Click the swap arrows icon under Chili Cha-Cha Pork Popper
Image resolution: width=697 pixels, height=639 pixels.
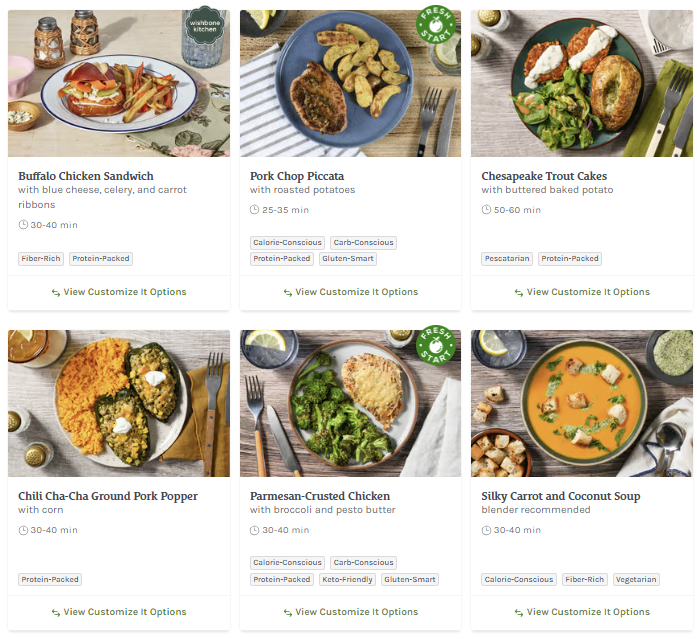(x=56, y=612)
